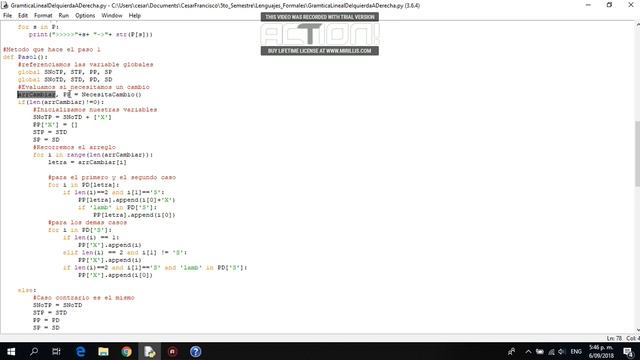Click line 'global SNoTP, STP, PP, SP'
640x360 pixels.
tap(64, 72)
